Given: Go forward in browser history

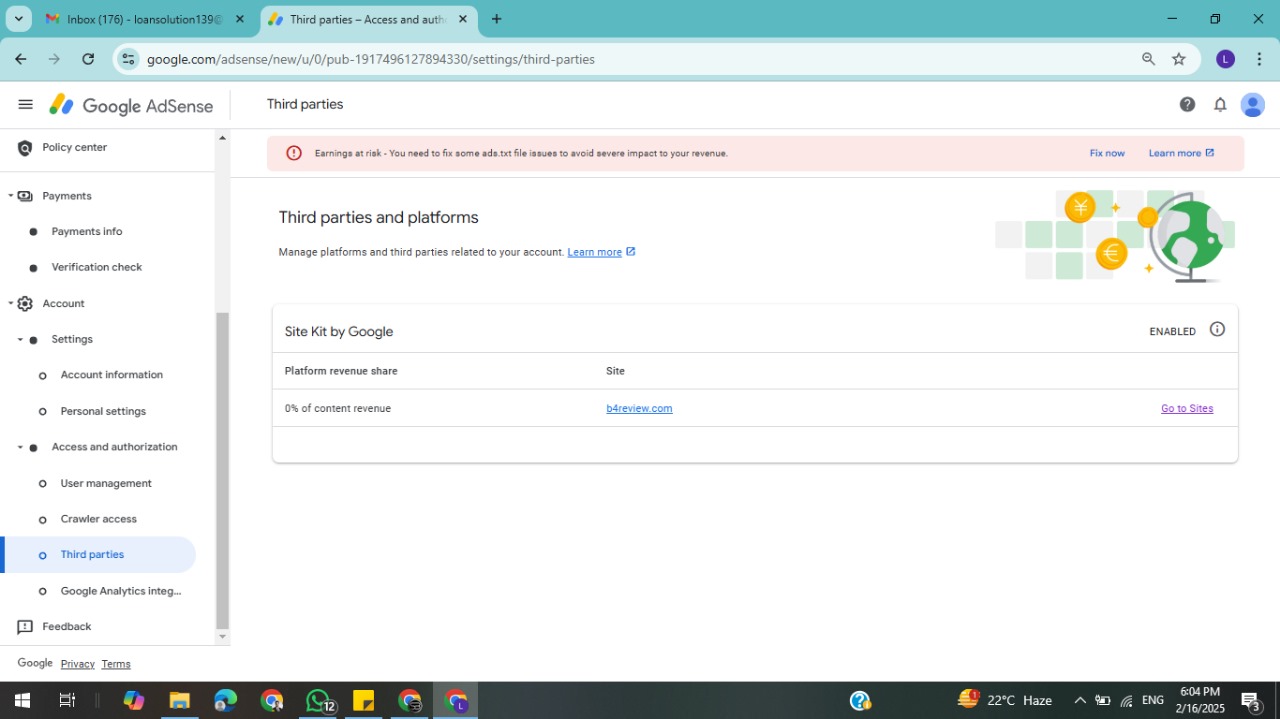Looking at the screenshot, I should (x=54, y=59).
